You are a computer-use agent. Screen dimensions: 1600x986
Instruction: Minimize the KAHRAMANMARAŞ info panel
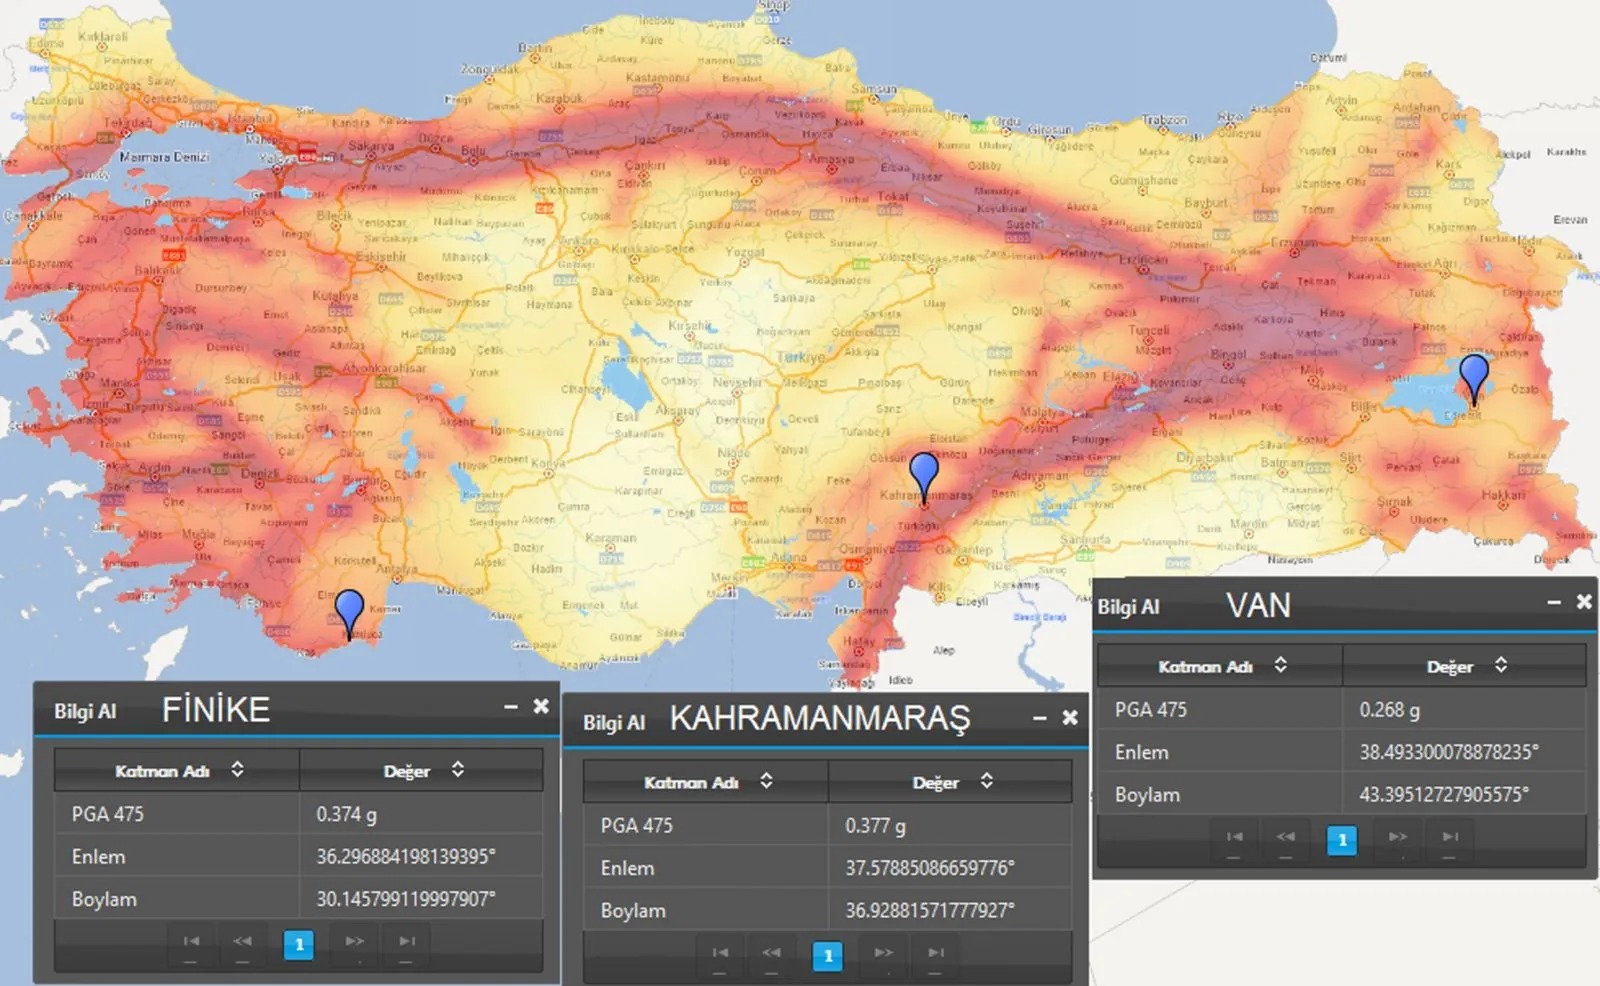pos(1040,718)
